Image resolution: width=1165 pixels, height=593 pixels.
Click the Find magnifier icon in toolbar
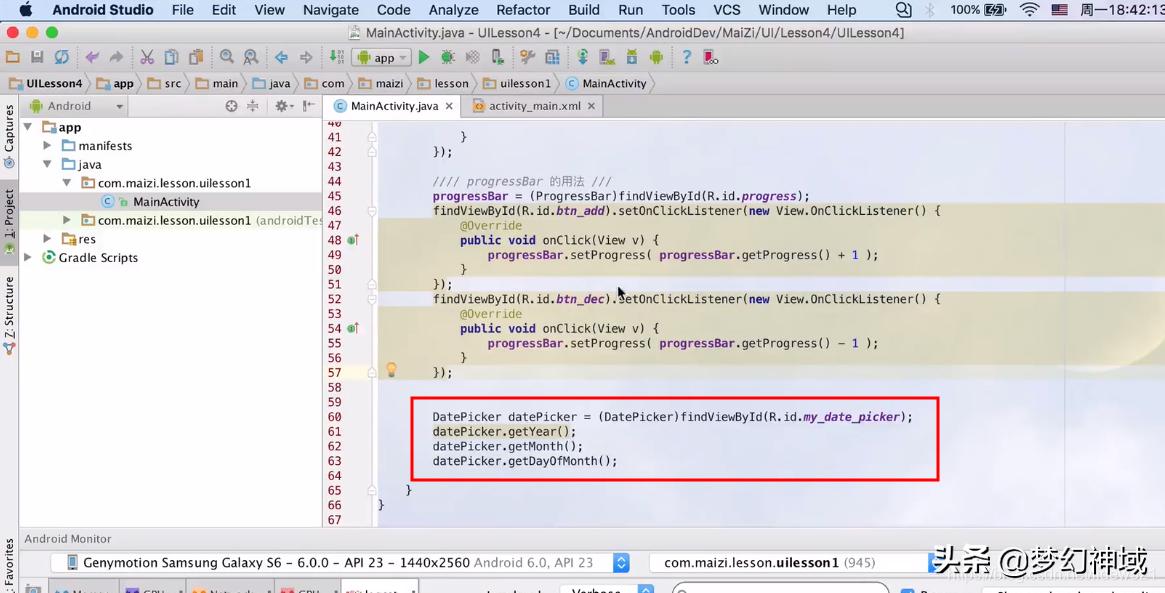[227, 58]
